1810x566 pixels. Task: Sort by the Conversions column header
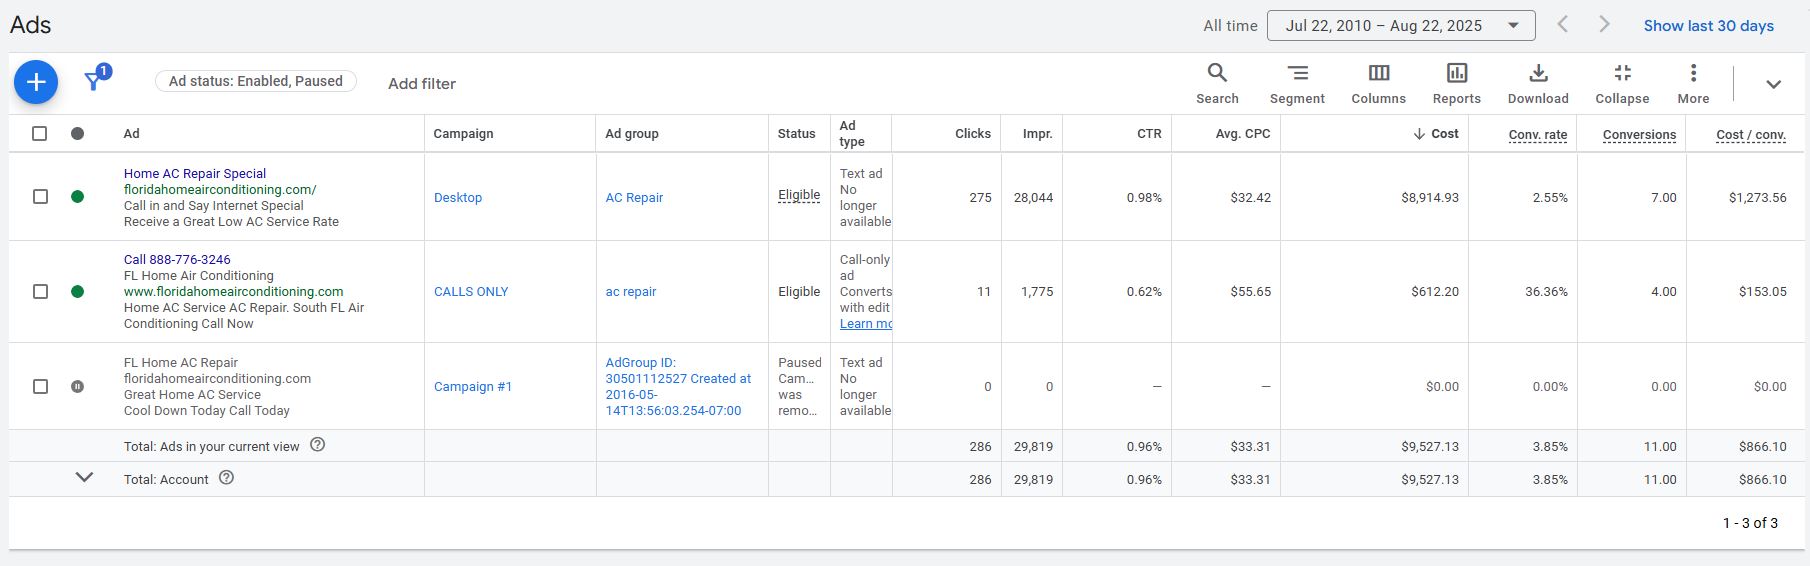tap(1639, 135)
